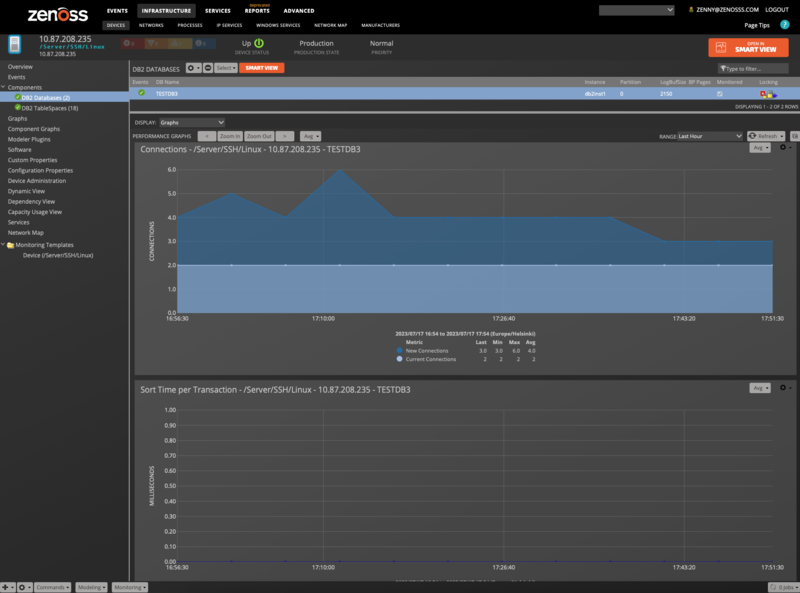The height and width of the screenshot is (593, 800).
Task: Switch to the Network Map sub-tab
Action: pyautogui.click(x=331, y=25)
